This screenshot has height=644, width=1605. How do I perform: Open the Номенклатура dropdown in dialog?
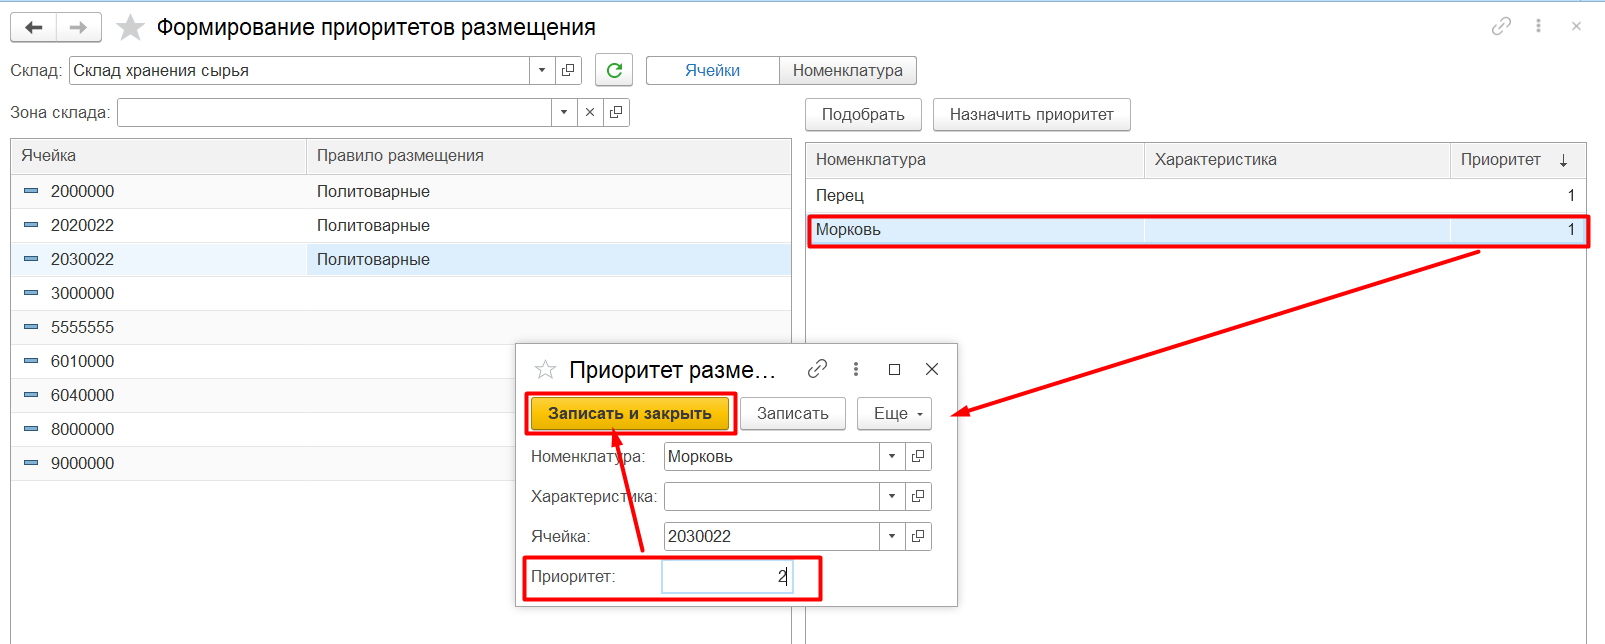[x=892, y=456]
